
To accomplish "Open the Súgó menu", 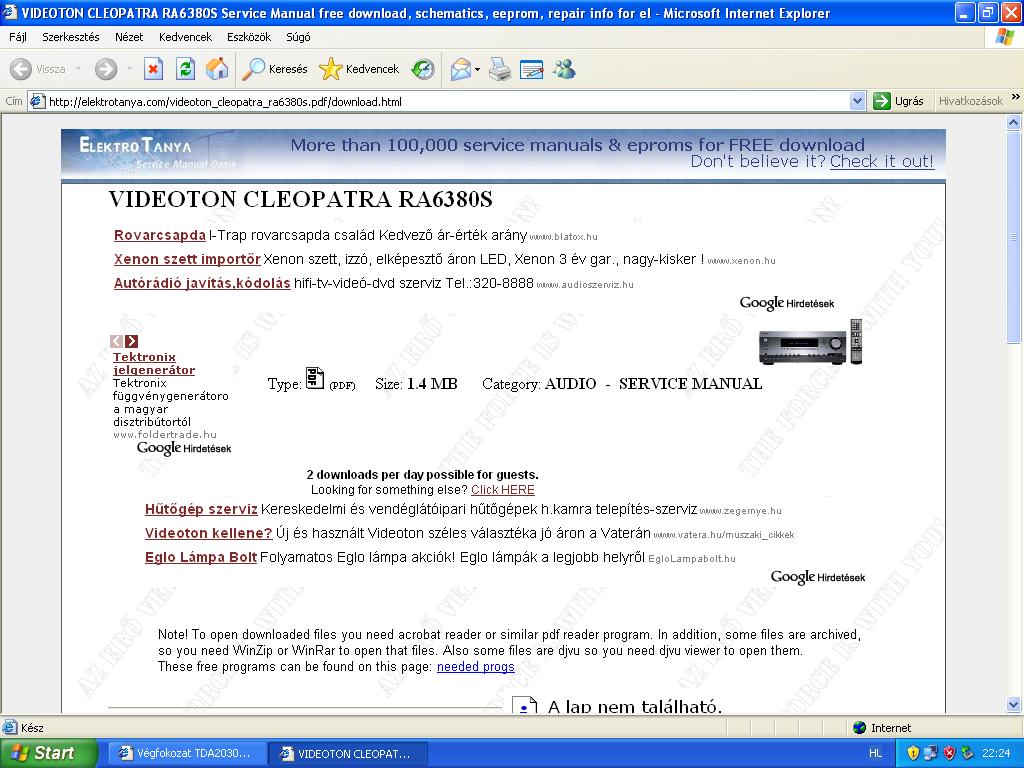I will (x=298, y=37).
